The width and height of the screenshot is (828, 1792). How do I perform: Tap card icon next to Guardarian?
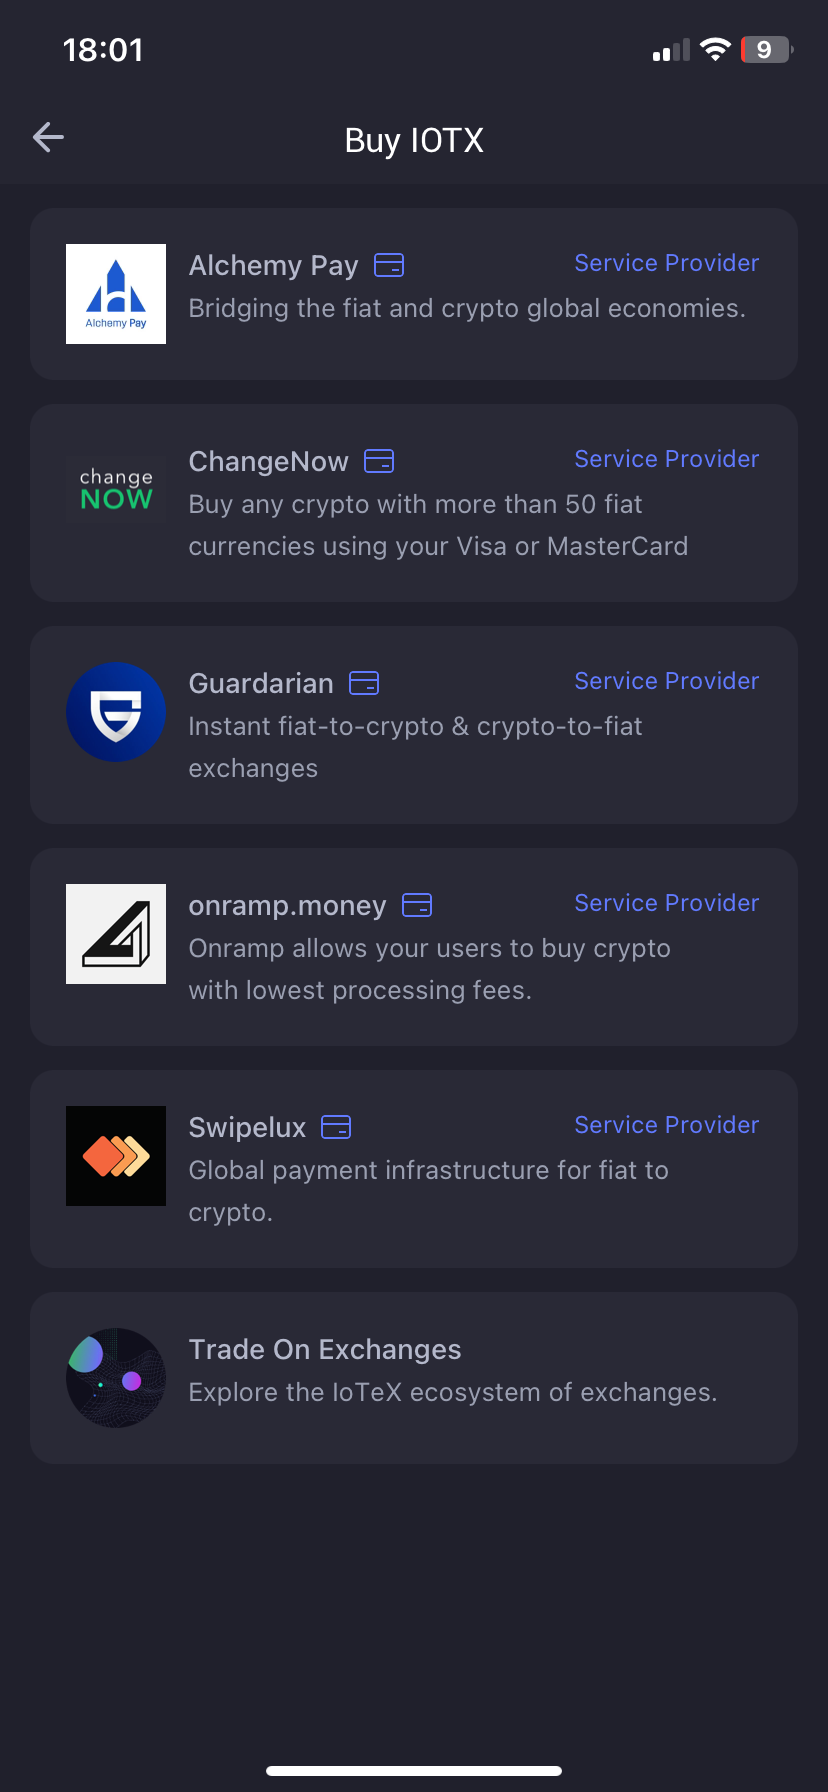click(364, 683)
